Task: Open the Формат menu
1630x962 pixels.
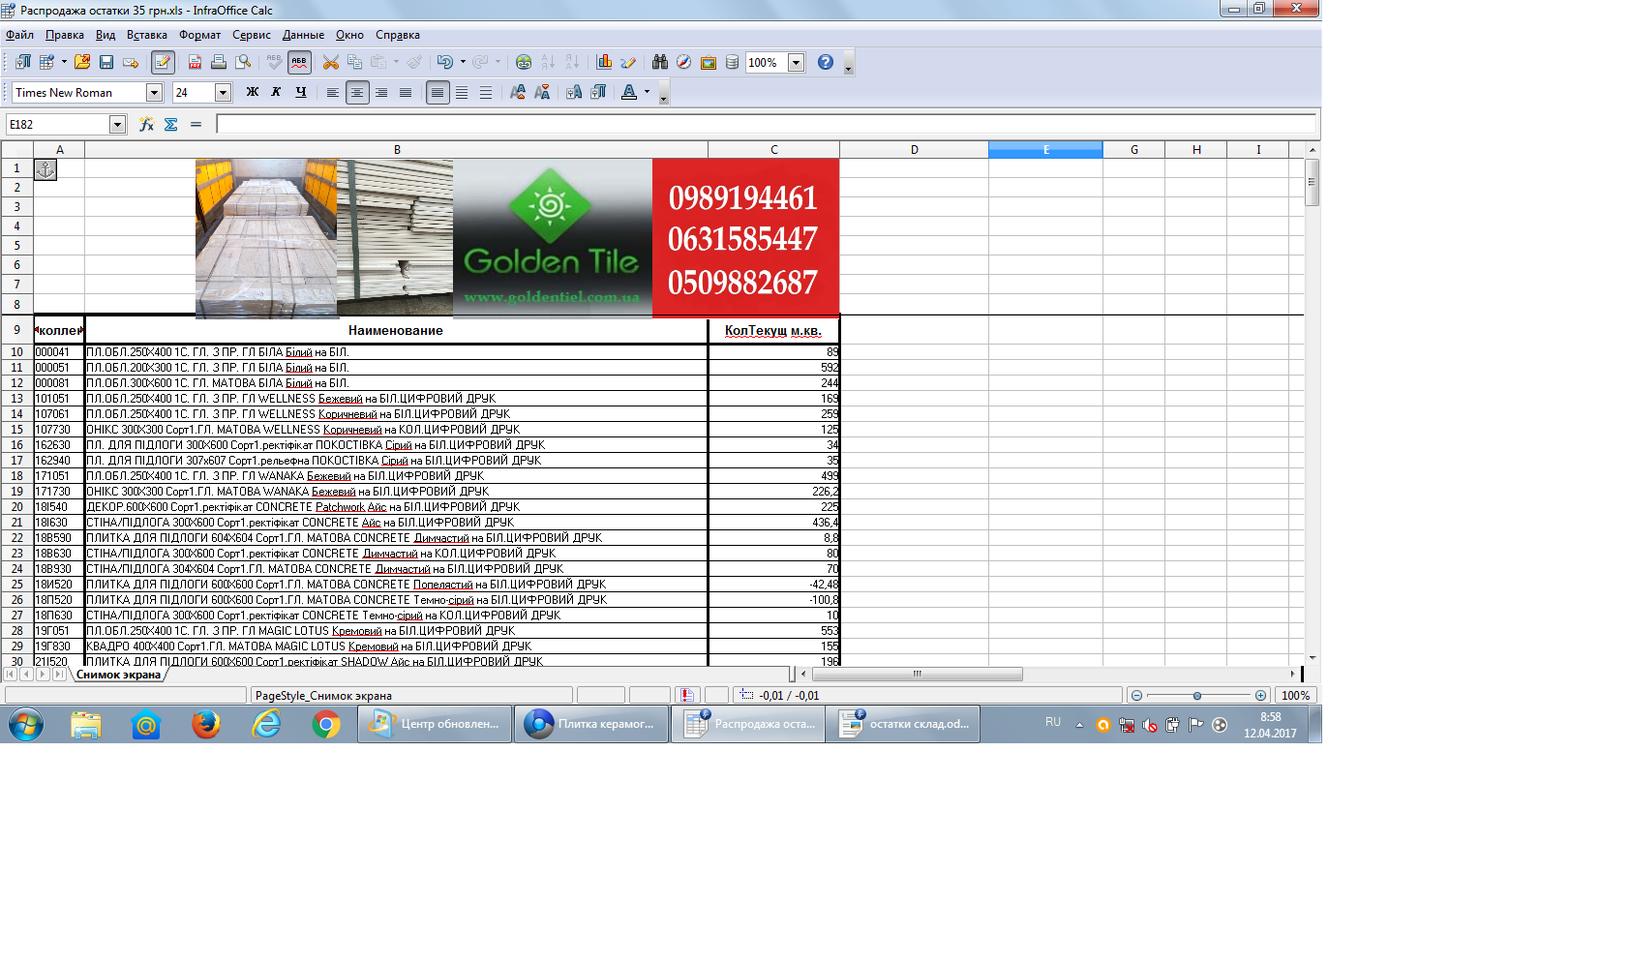Action: click(200, 35)
